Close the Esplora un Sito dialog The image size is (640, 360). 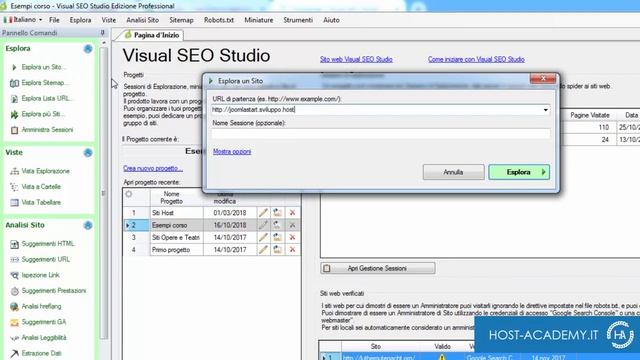pos(542,78)
